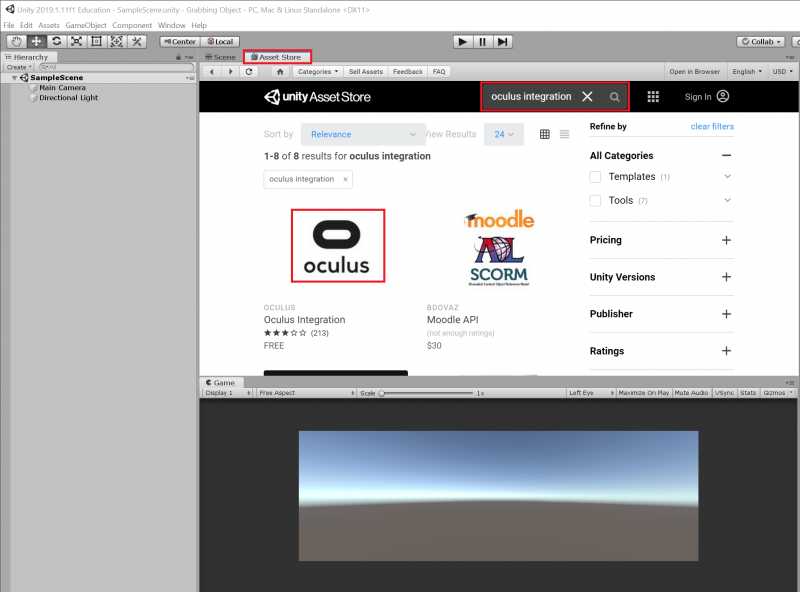Expand the Tools subcategories chevron
The height and width of the screenshot is (592, 800).
(x=728, y=200)
